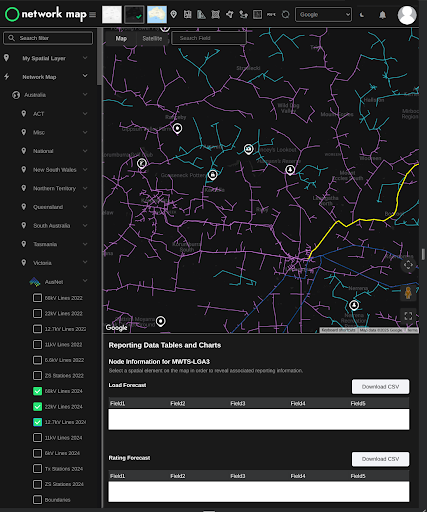
Task: Click the Northern Territory tree item
Action: (x=54, y=188)
